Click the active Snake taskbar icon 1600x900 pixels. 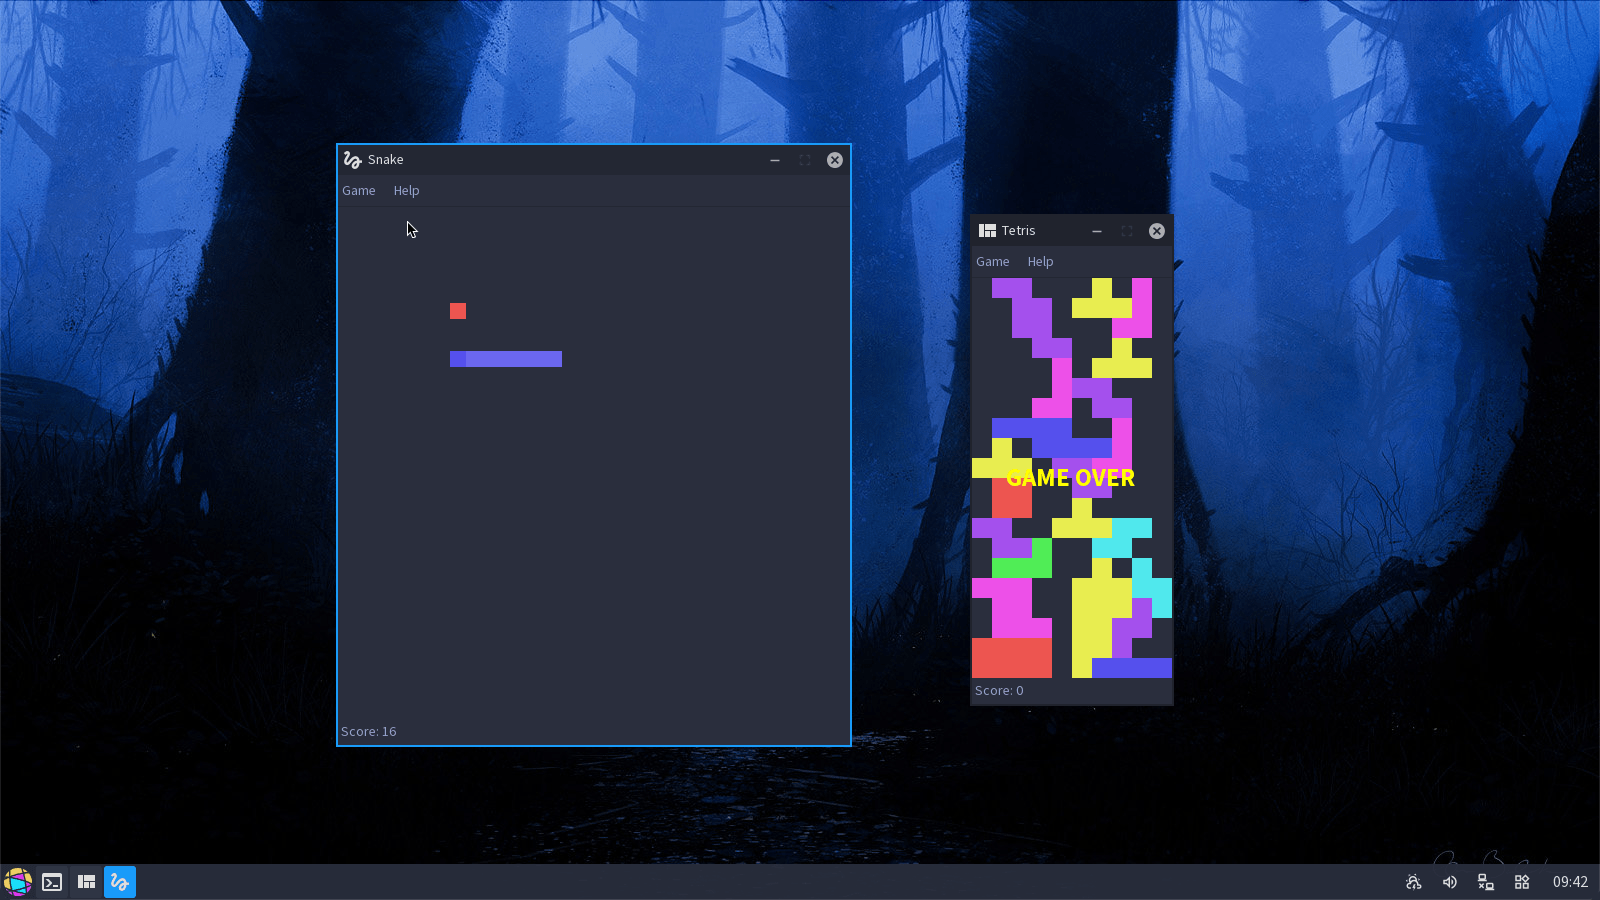click(120, 882)
